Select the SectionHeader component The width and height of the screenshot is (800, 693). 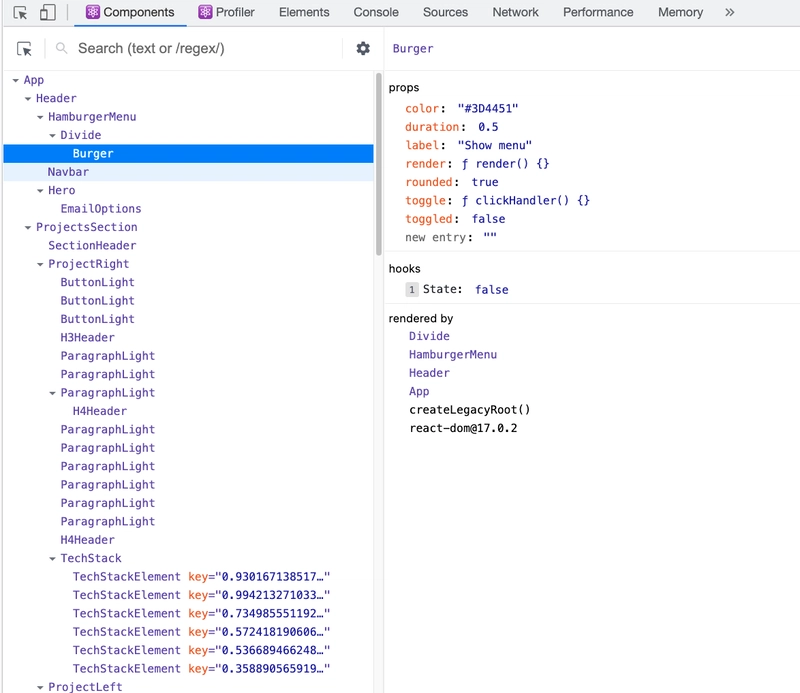(x=92, y=245)
